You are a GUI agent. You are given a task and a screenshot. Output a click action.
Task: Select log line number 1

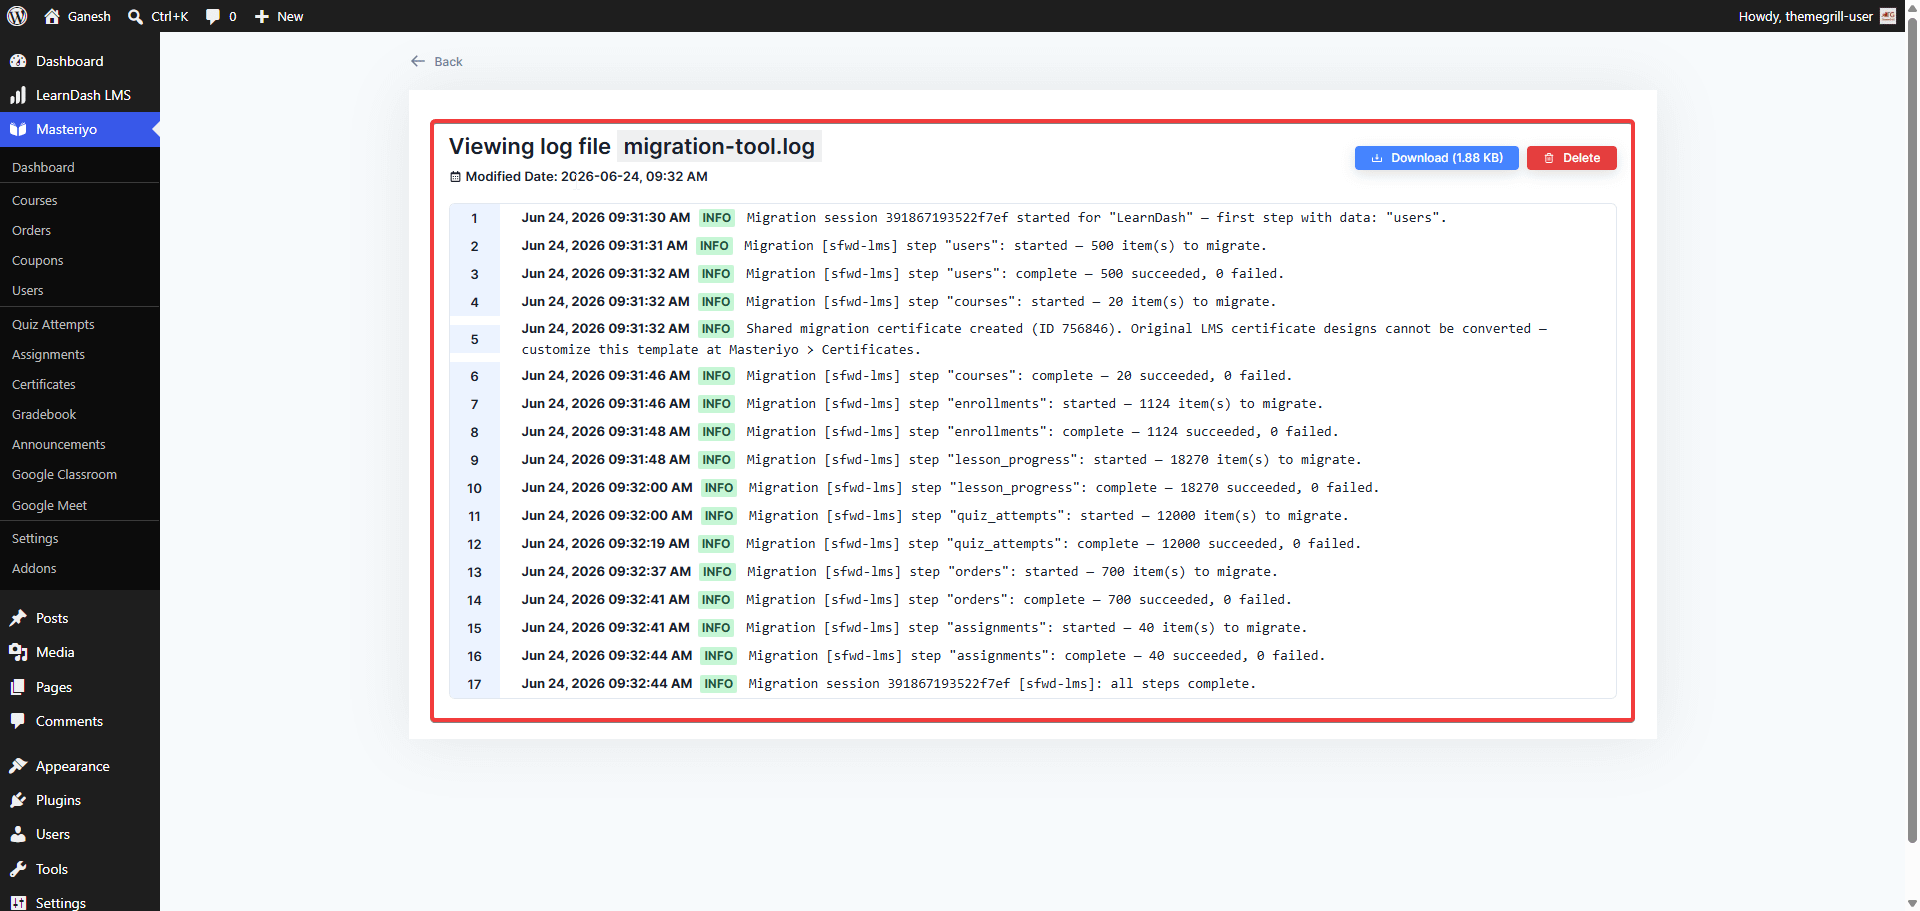474,218
